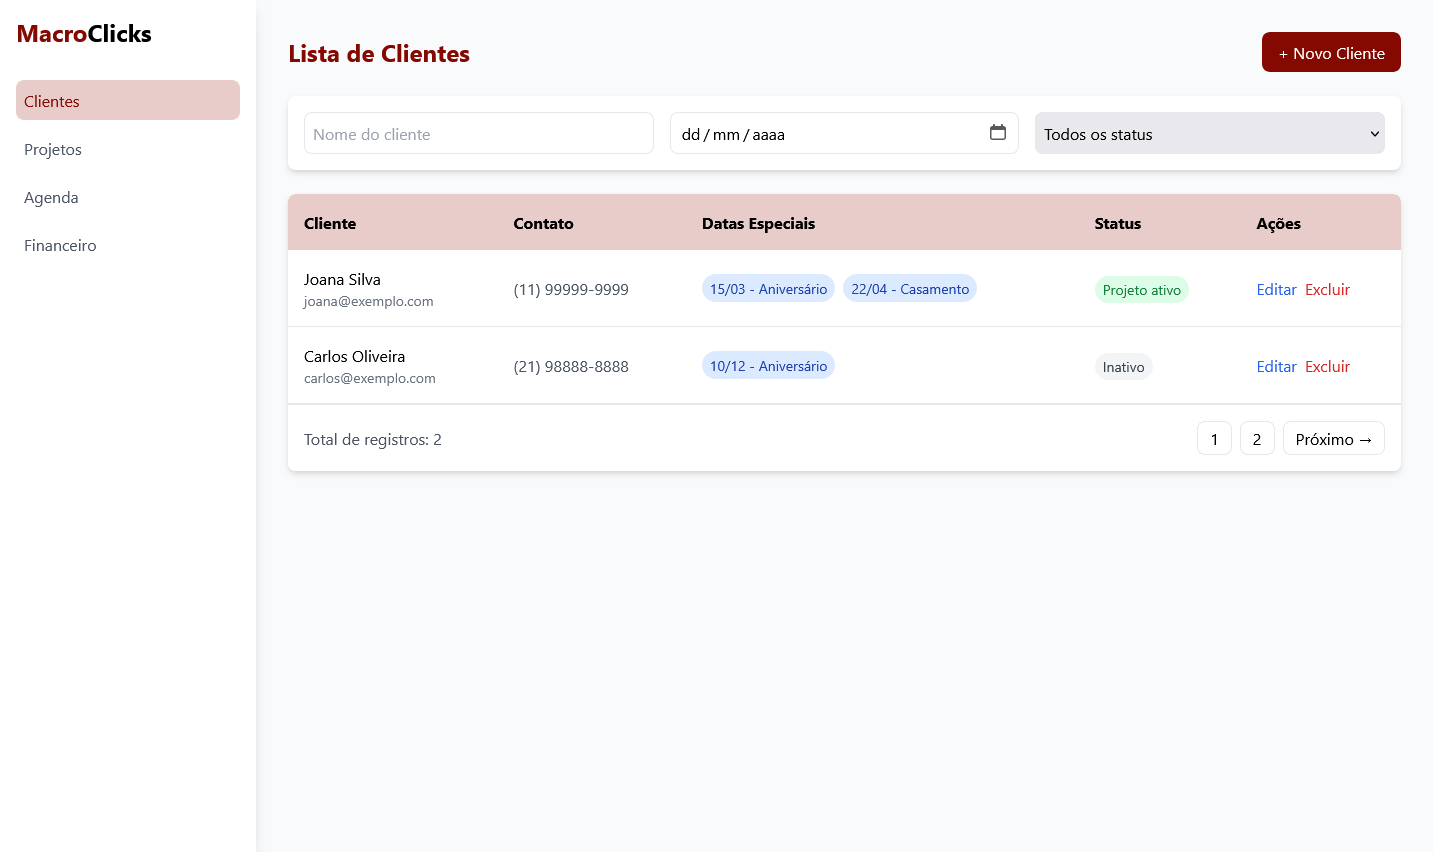Open the Financeiro section

tap(59, 245)
